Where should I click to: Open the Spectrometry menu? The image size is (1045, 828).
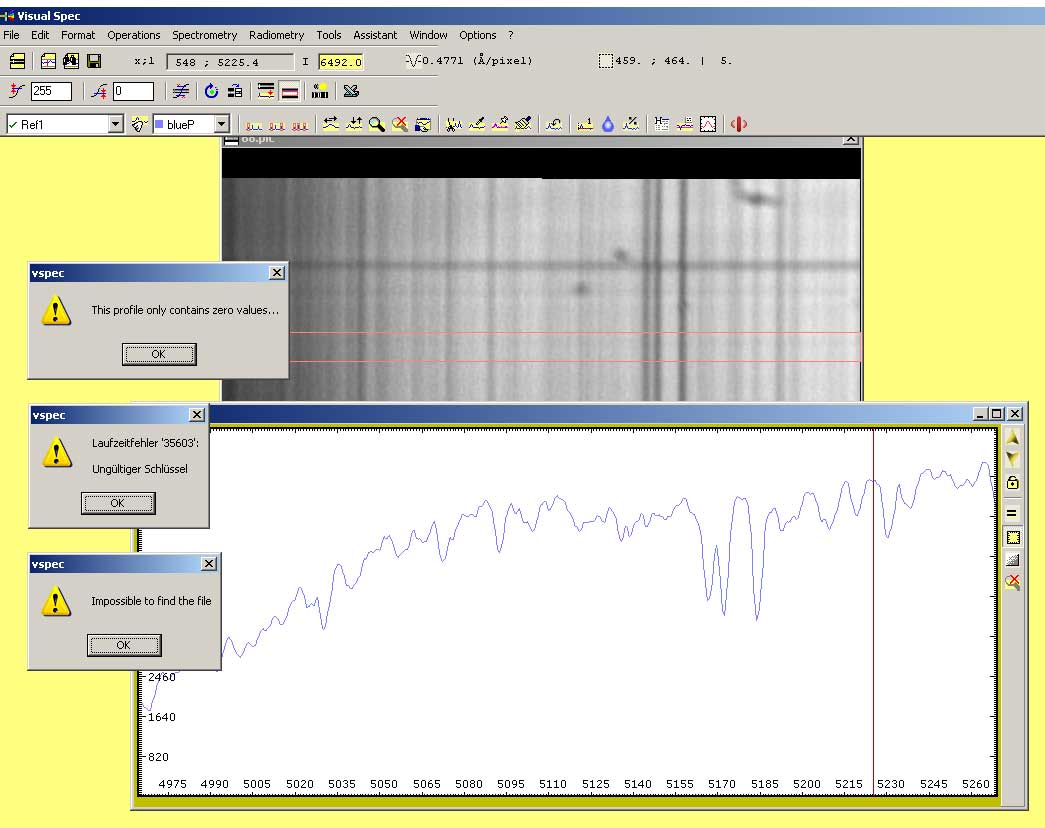pyautogui.click(x=204, y=35)
